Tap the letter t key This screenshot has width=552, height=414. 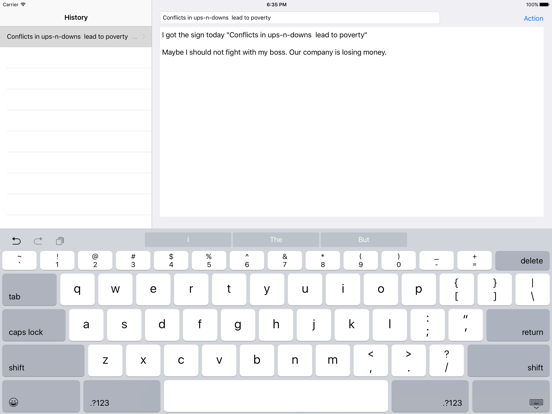pyautogui.click(x=229, y=289)
